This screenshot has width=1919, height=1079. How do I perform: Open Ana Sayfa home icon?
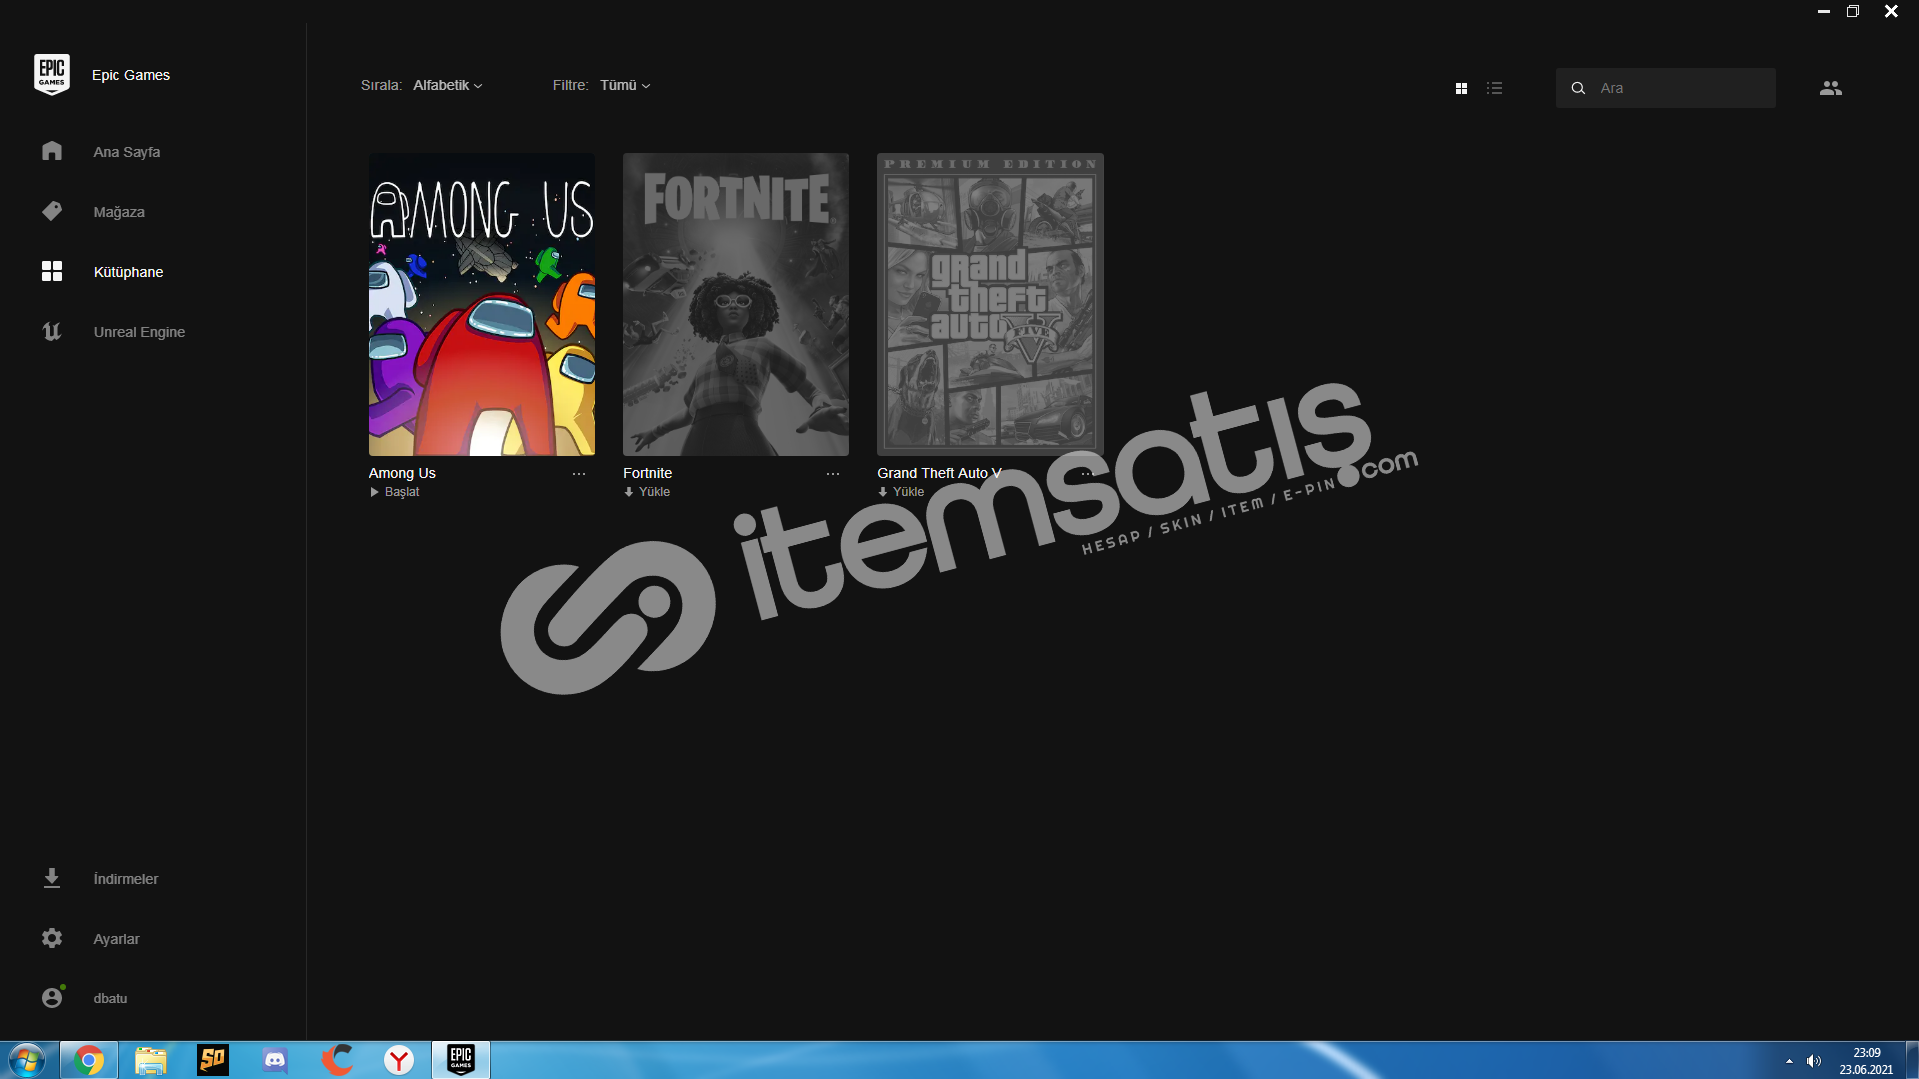coord(52,151)
